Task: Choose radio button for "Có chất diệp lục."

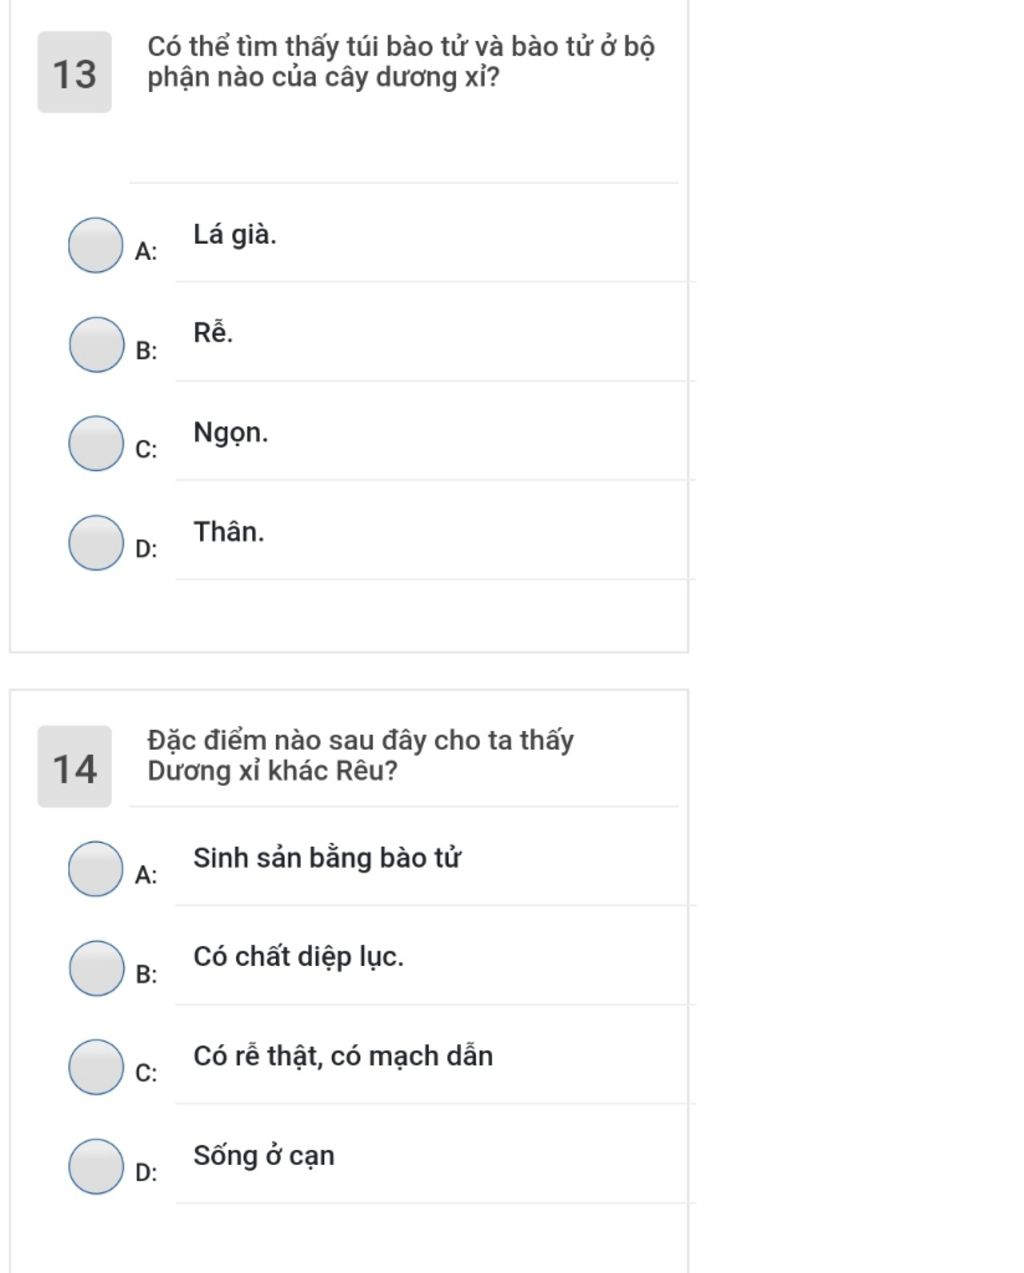Action: pos(96,967)
